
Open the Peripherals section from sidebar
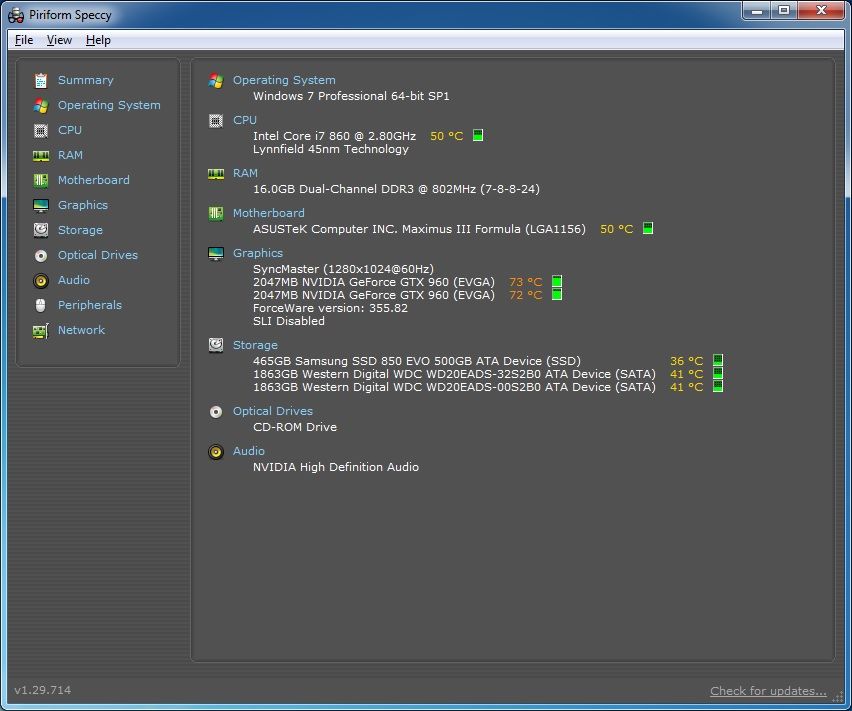[90, 305]
